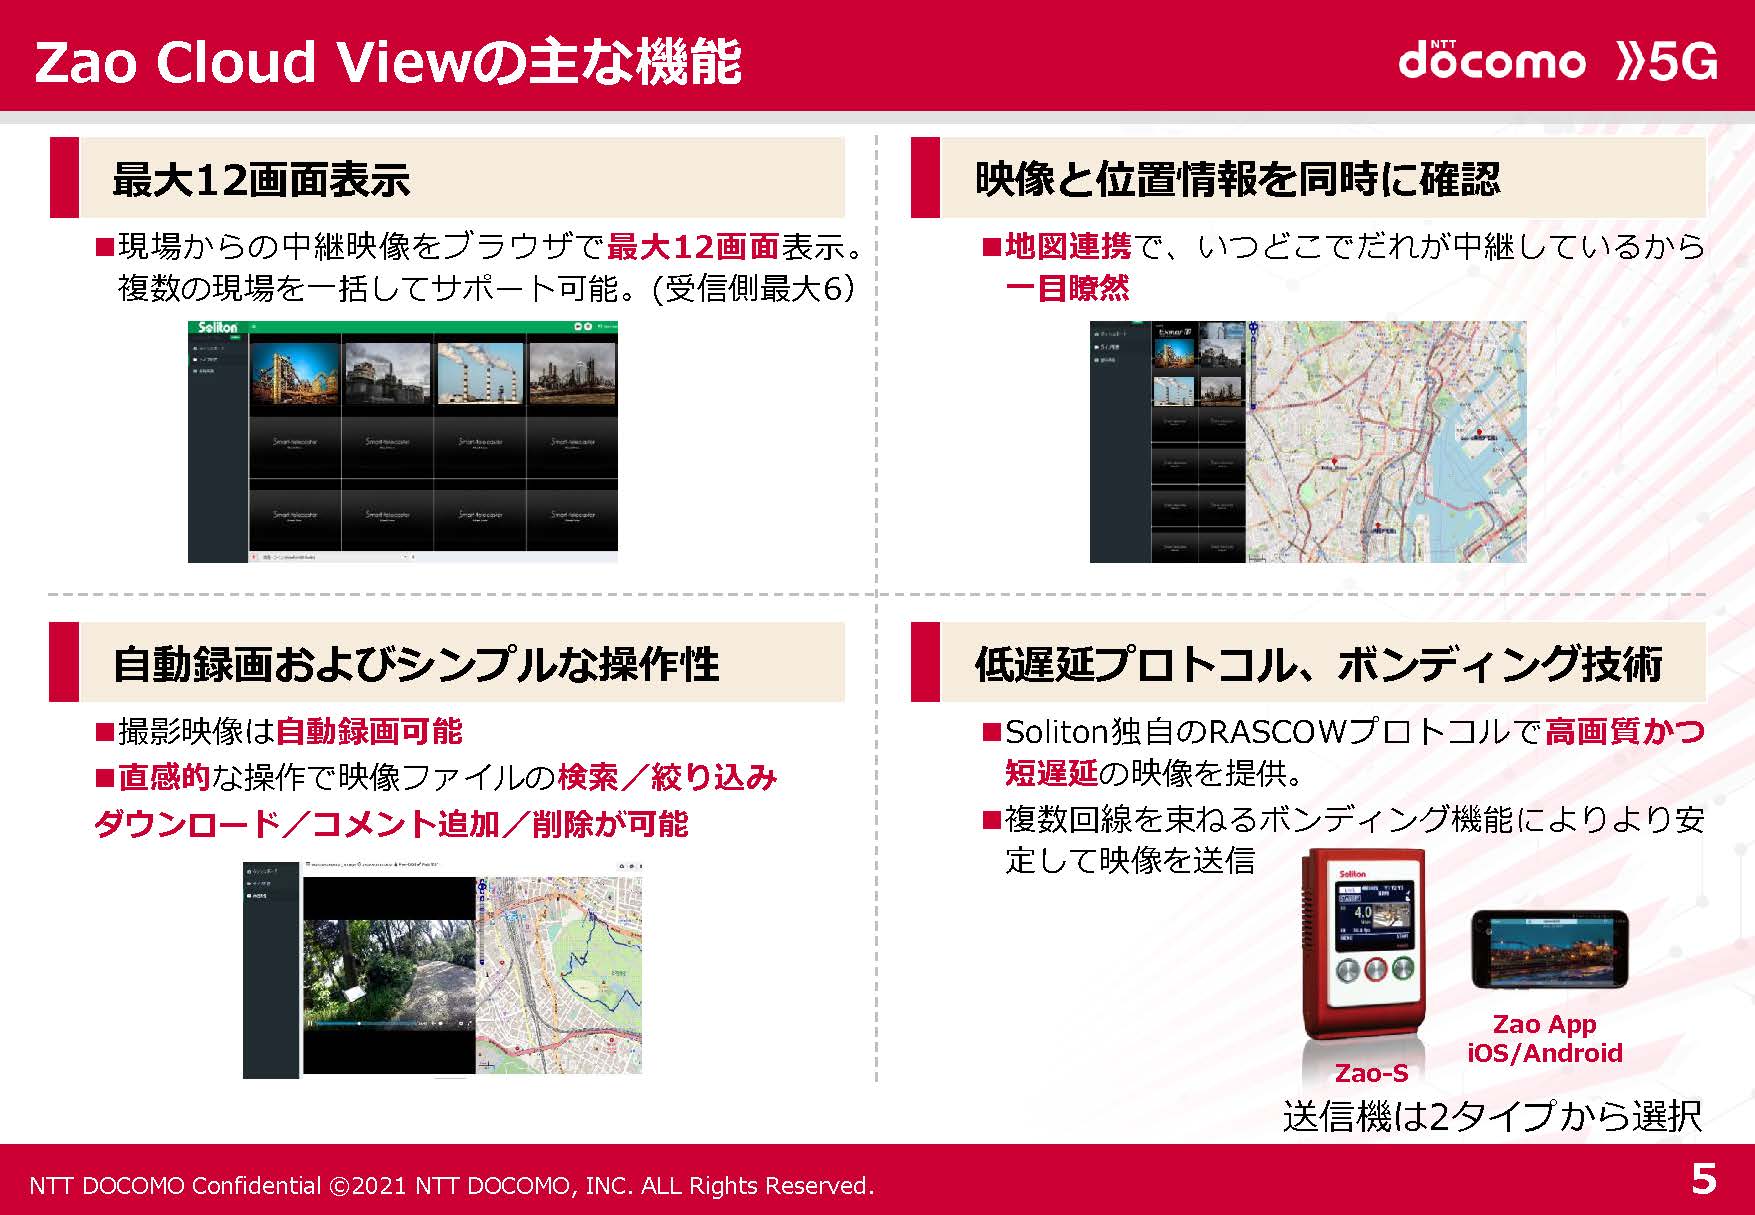Screen dimensions: 1755x1215
Task: Click red text '検索／絞り込み'
Action: click(667, 777)
